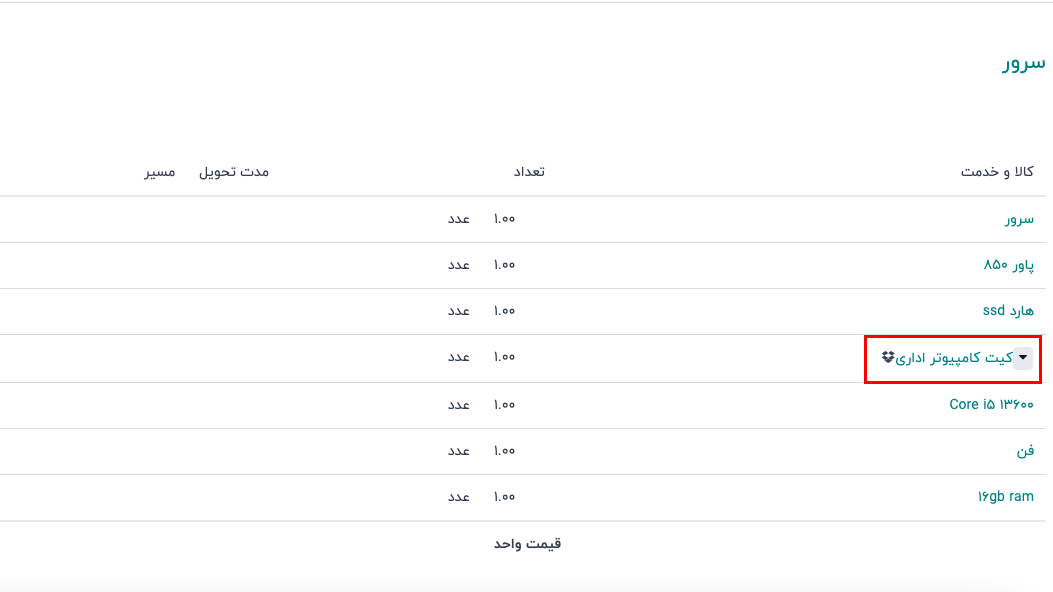Open the هارد ssd product link
The width and height of the screenshot is (1053, 592).
click(1008, 311)
